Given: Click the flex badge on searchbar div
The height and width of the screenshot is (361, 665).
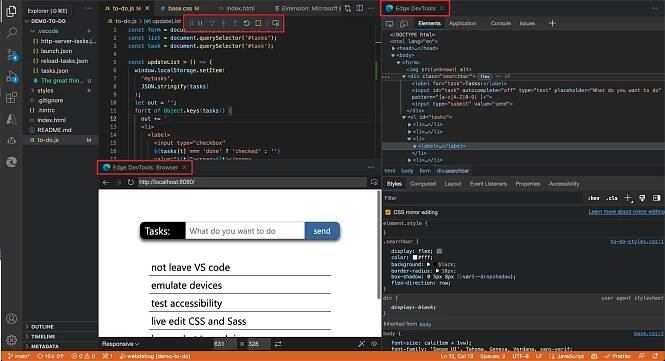Looking at the screenshot, I should (x=485, y=77).
